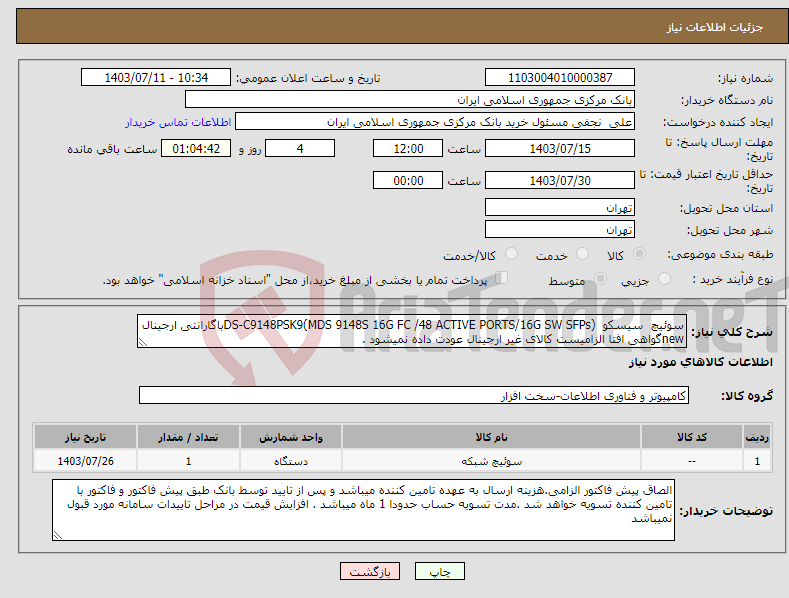The width and height of the screenshot is (789, 598).
Task: Click the response deadline time 12:00
Action: click(x=408, y=148)
